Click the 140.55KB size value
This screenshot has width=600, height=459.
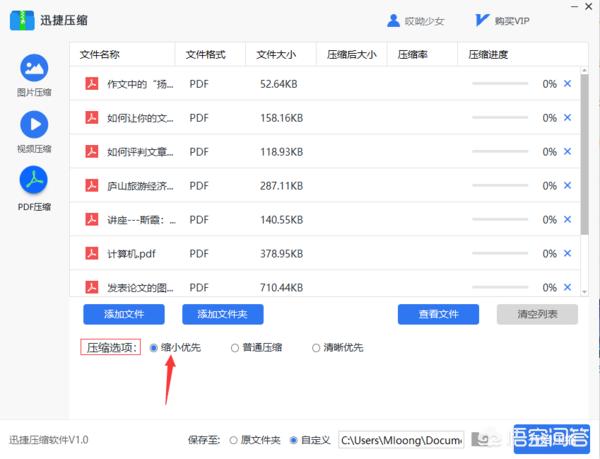point(282,220)
